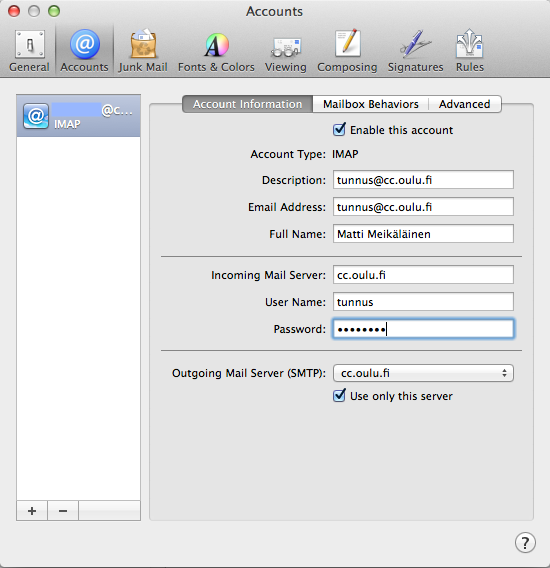
Task: Open Rules preferences
Action: 470,51
